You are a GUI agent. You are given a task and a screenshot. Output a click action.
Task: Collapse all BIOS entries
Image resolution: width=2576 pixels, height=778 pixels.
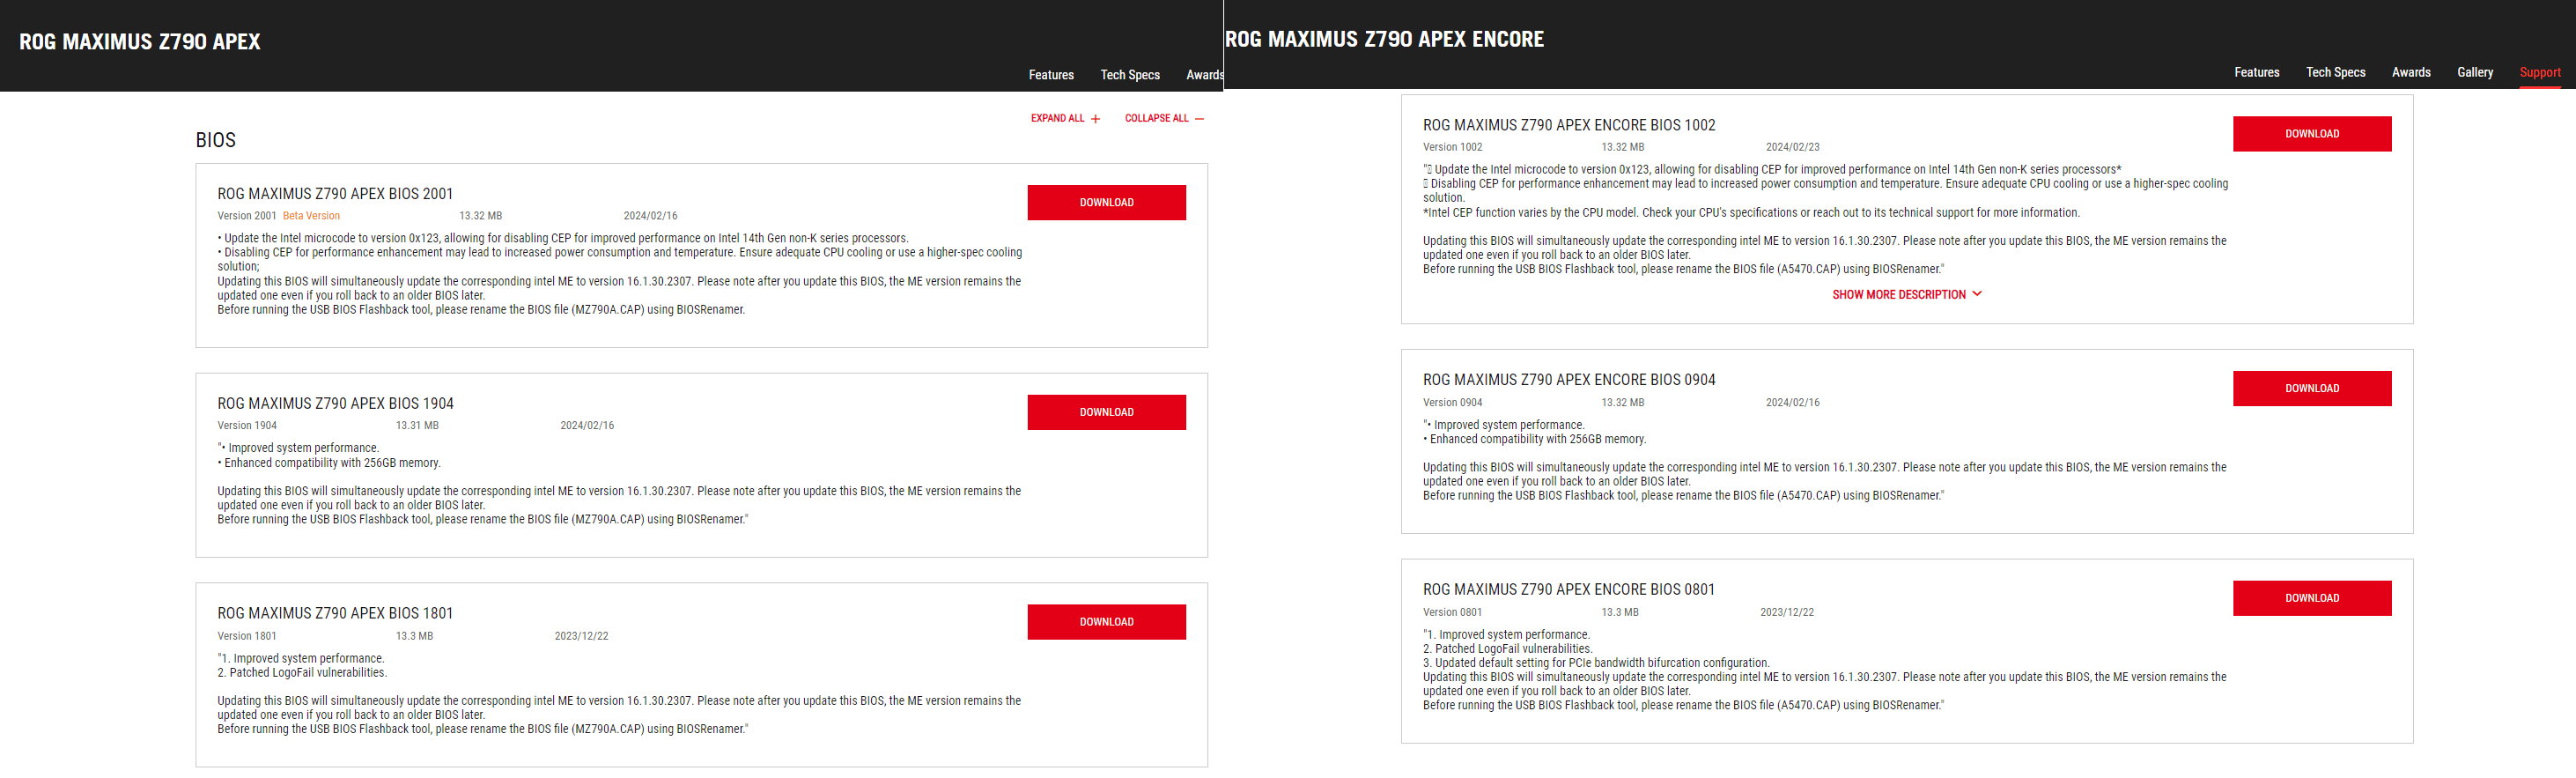(x=1165, y=118)
